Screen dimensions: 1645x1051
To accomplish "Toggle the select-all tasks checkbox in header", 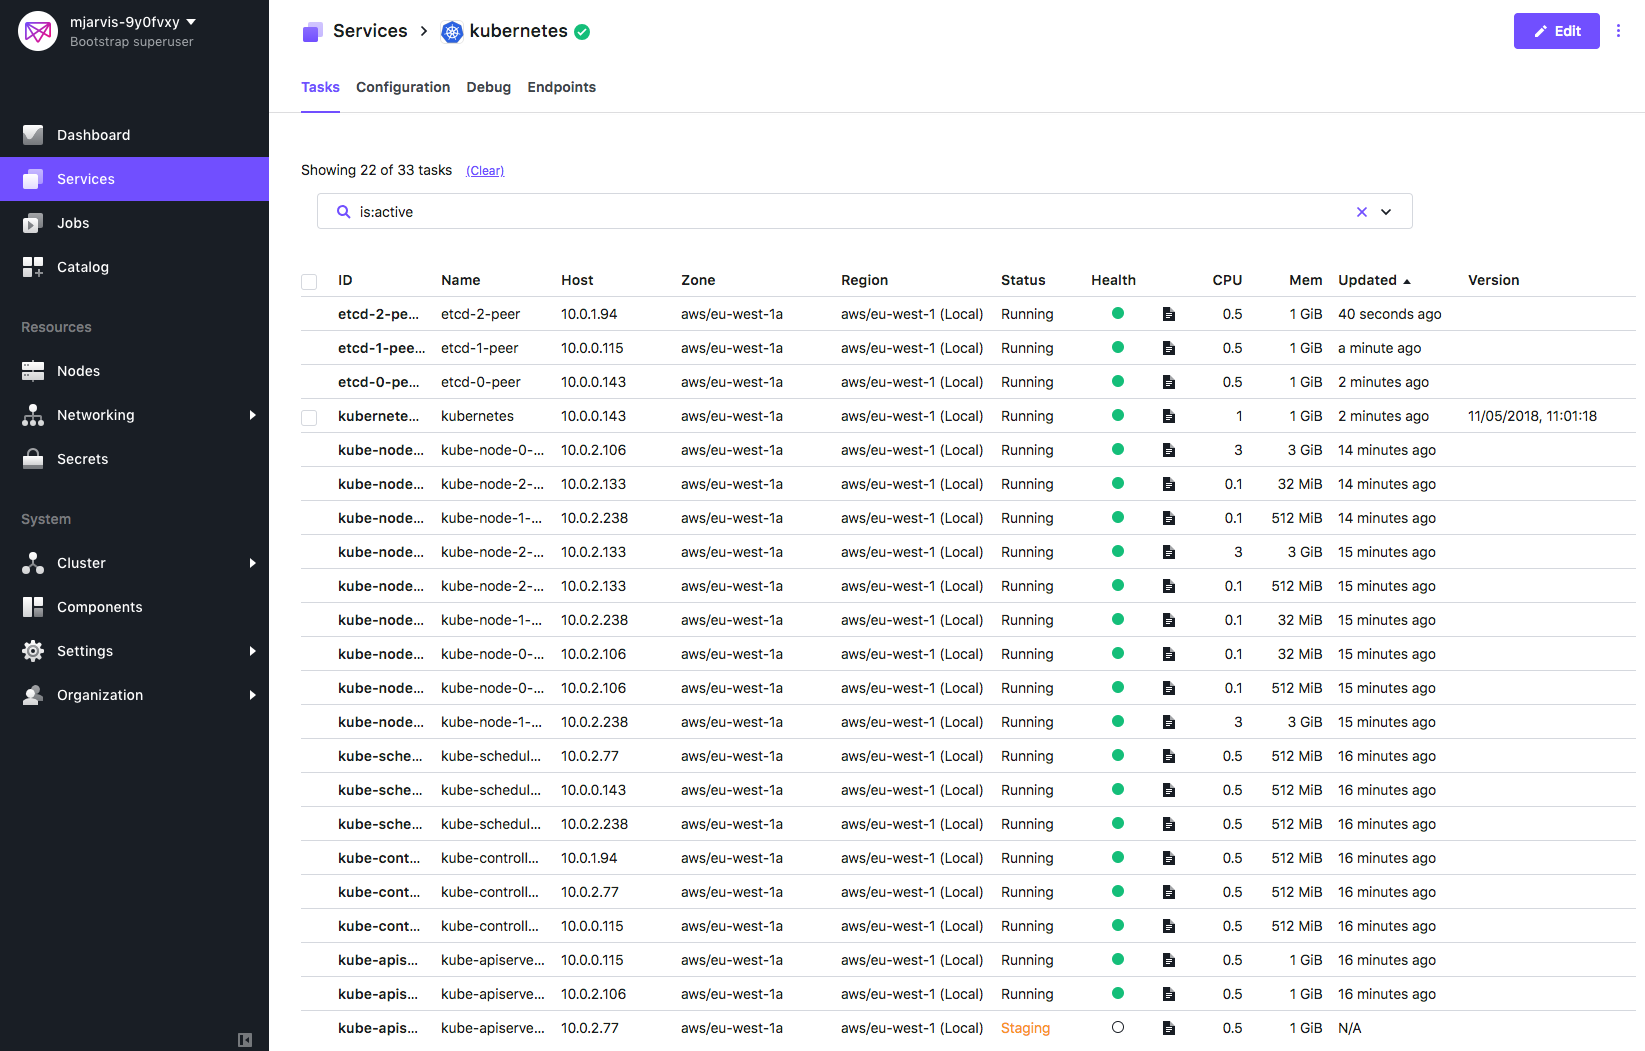I will tap(309, 282).
